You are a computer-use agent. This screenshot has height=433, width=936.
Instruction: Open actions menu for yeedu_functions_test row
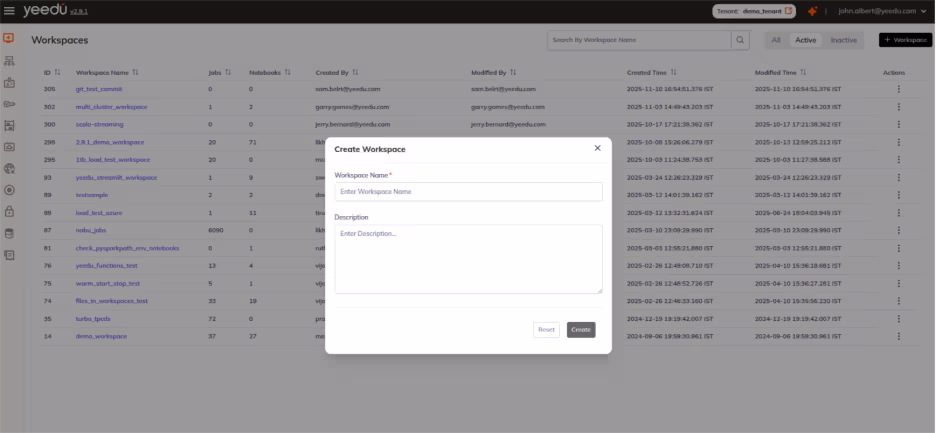[x=898, y=266]
